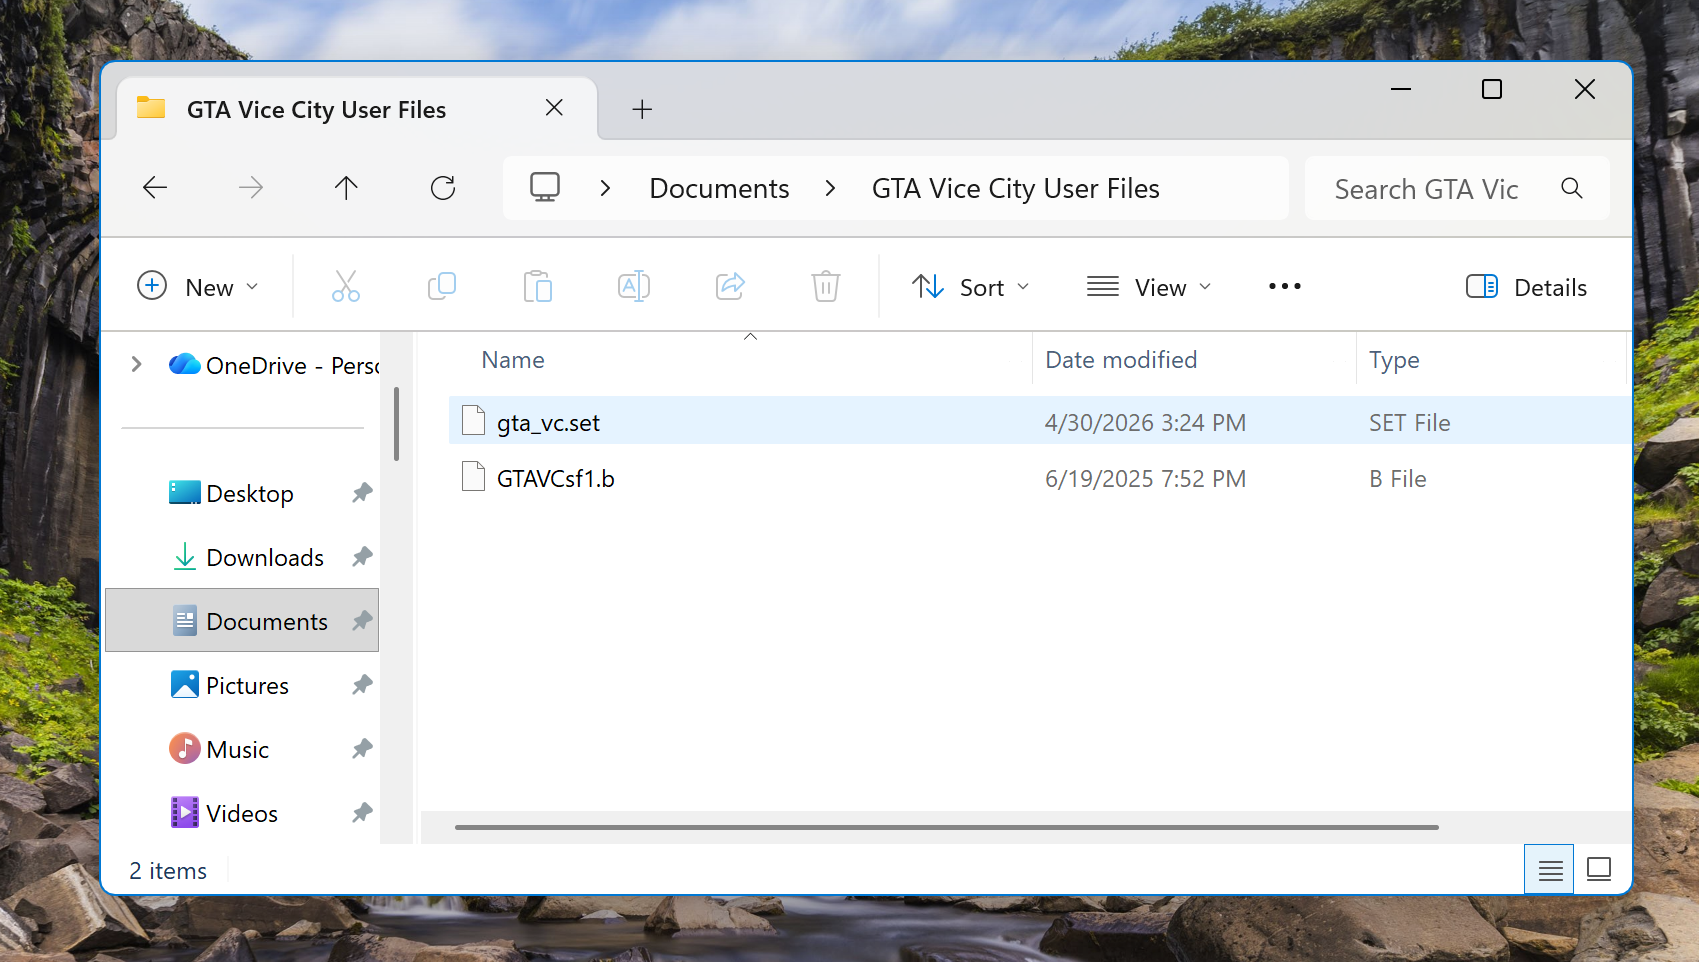Open the View layout dropdown

[1149, 287]
